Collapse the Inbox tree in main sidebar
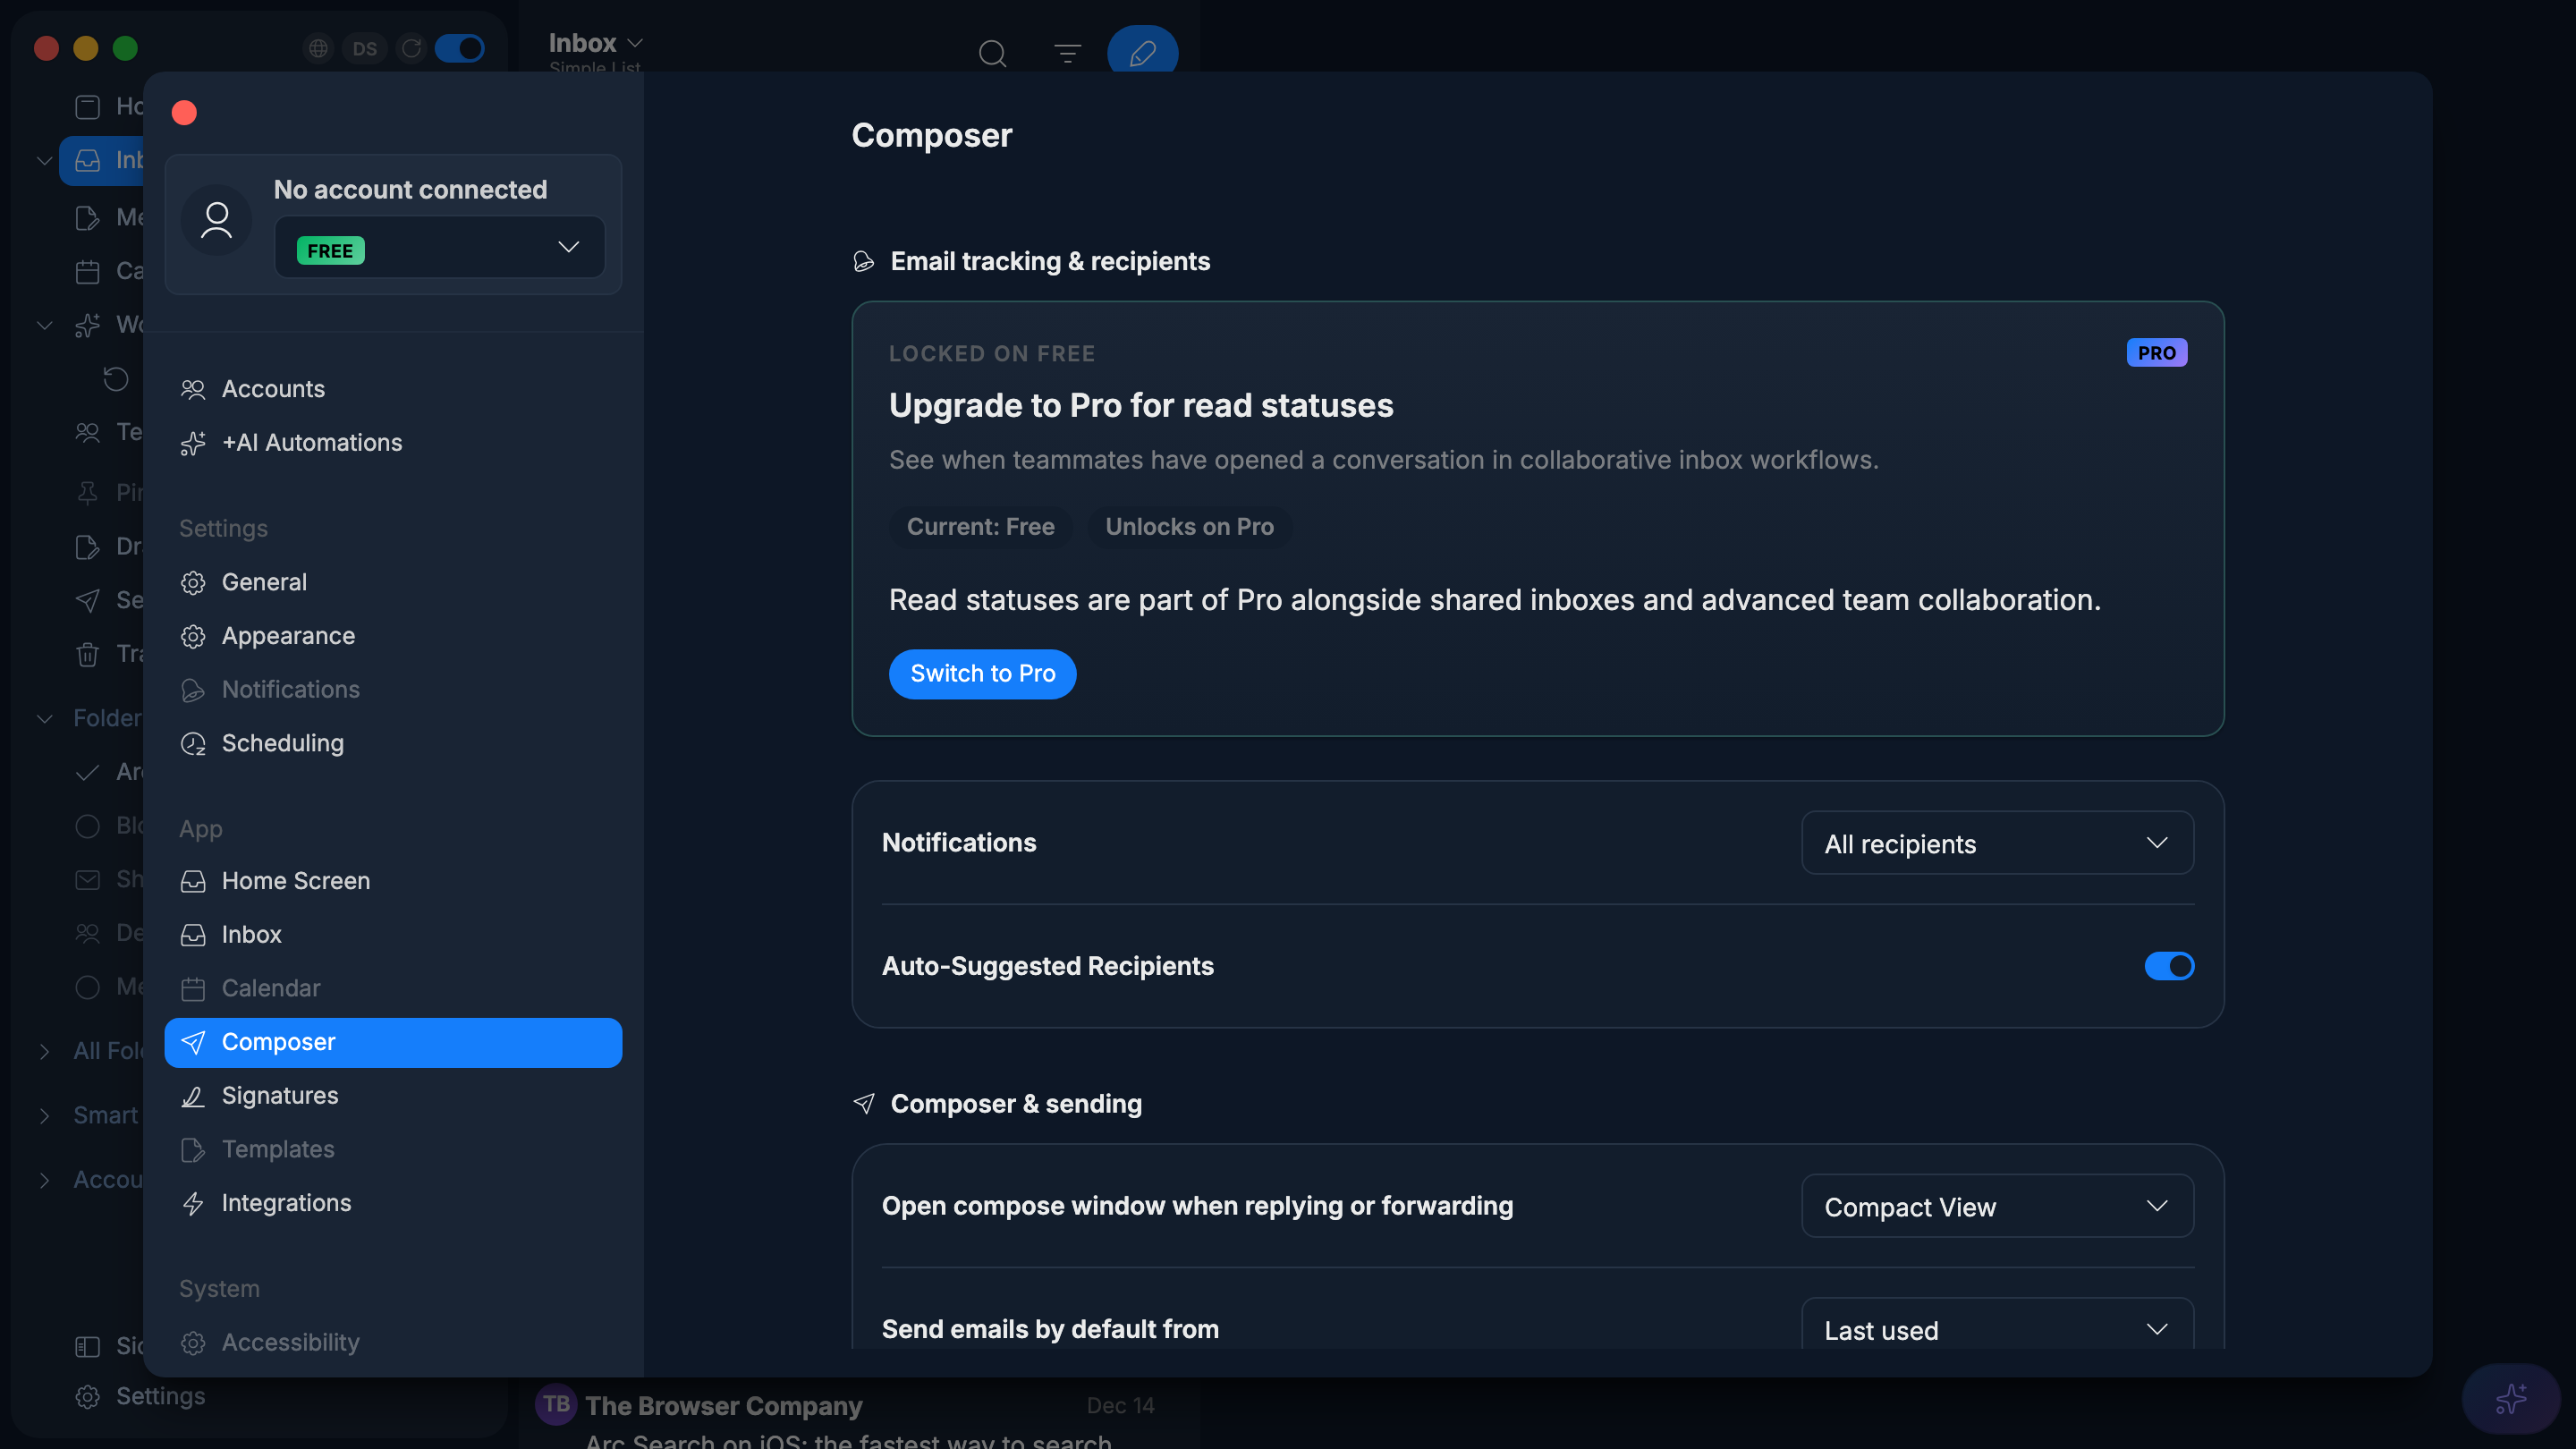The image size is (2576, 1449). point(44,160)
